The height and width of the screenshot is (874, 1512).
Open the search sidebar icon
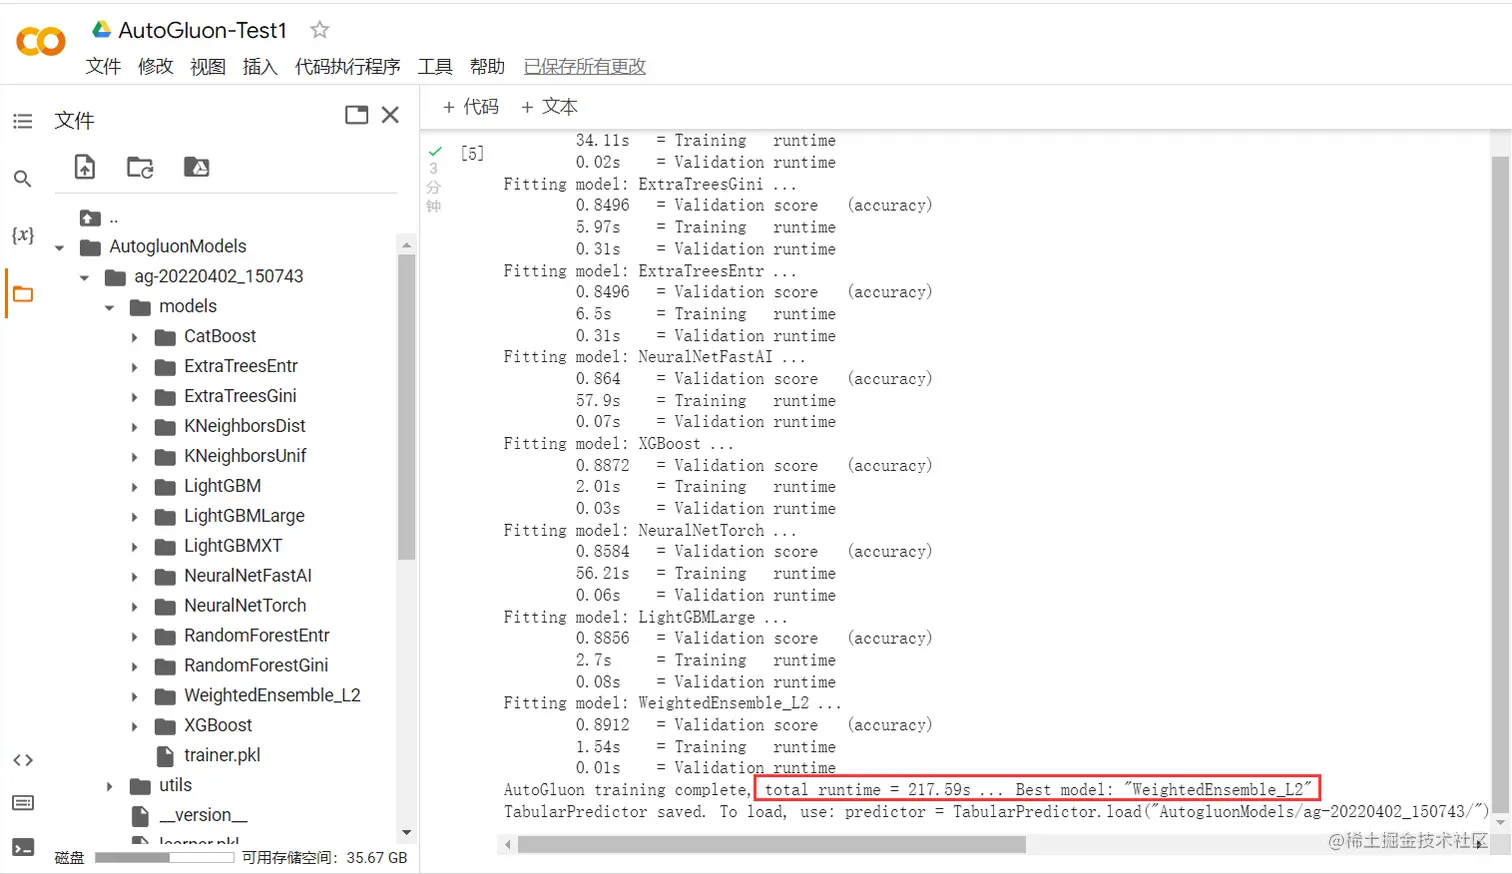pyautogui.click(x=22, y=179)
